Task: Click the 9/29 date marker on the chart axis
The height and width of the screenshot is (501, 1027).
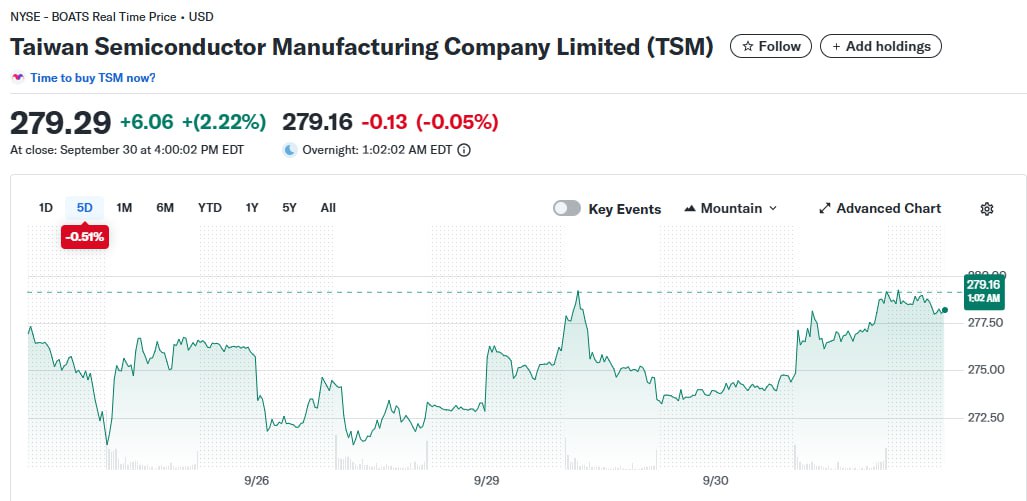Action: (486, 480)
